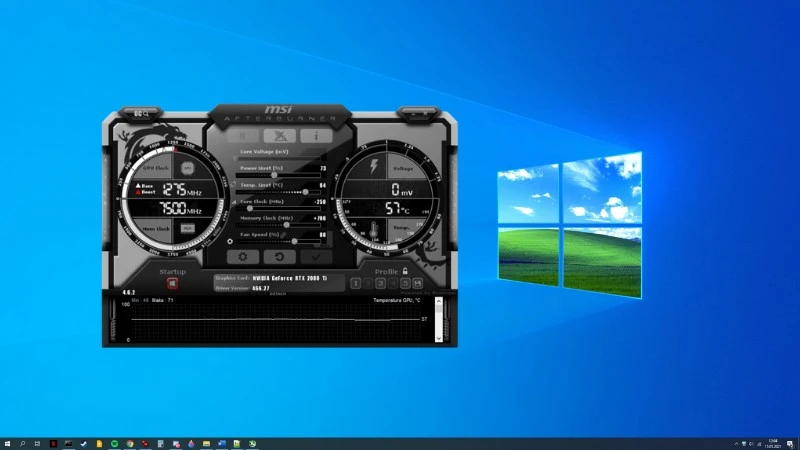Screen dimensions: 800x450
Task: Minimize the Afterburner window
Action: pyautogui.click(x=413, y=114)
